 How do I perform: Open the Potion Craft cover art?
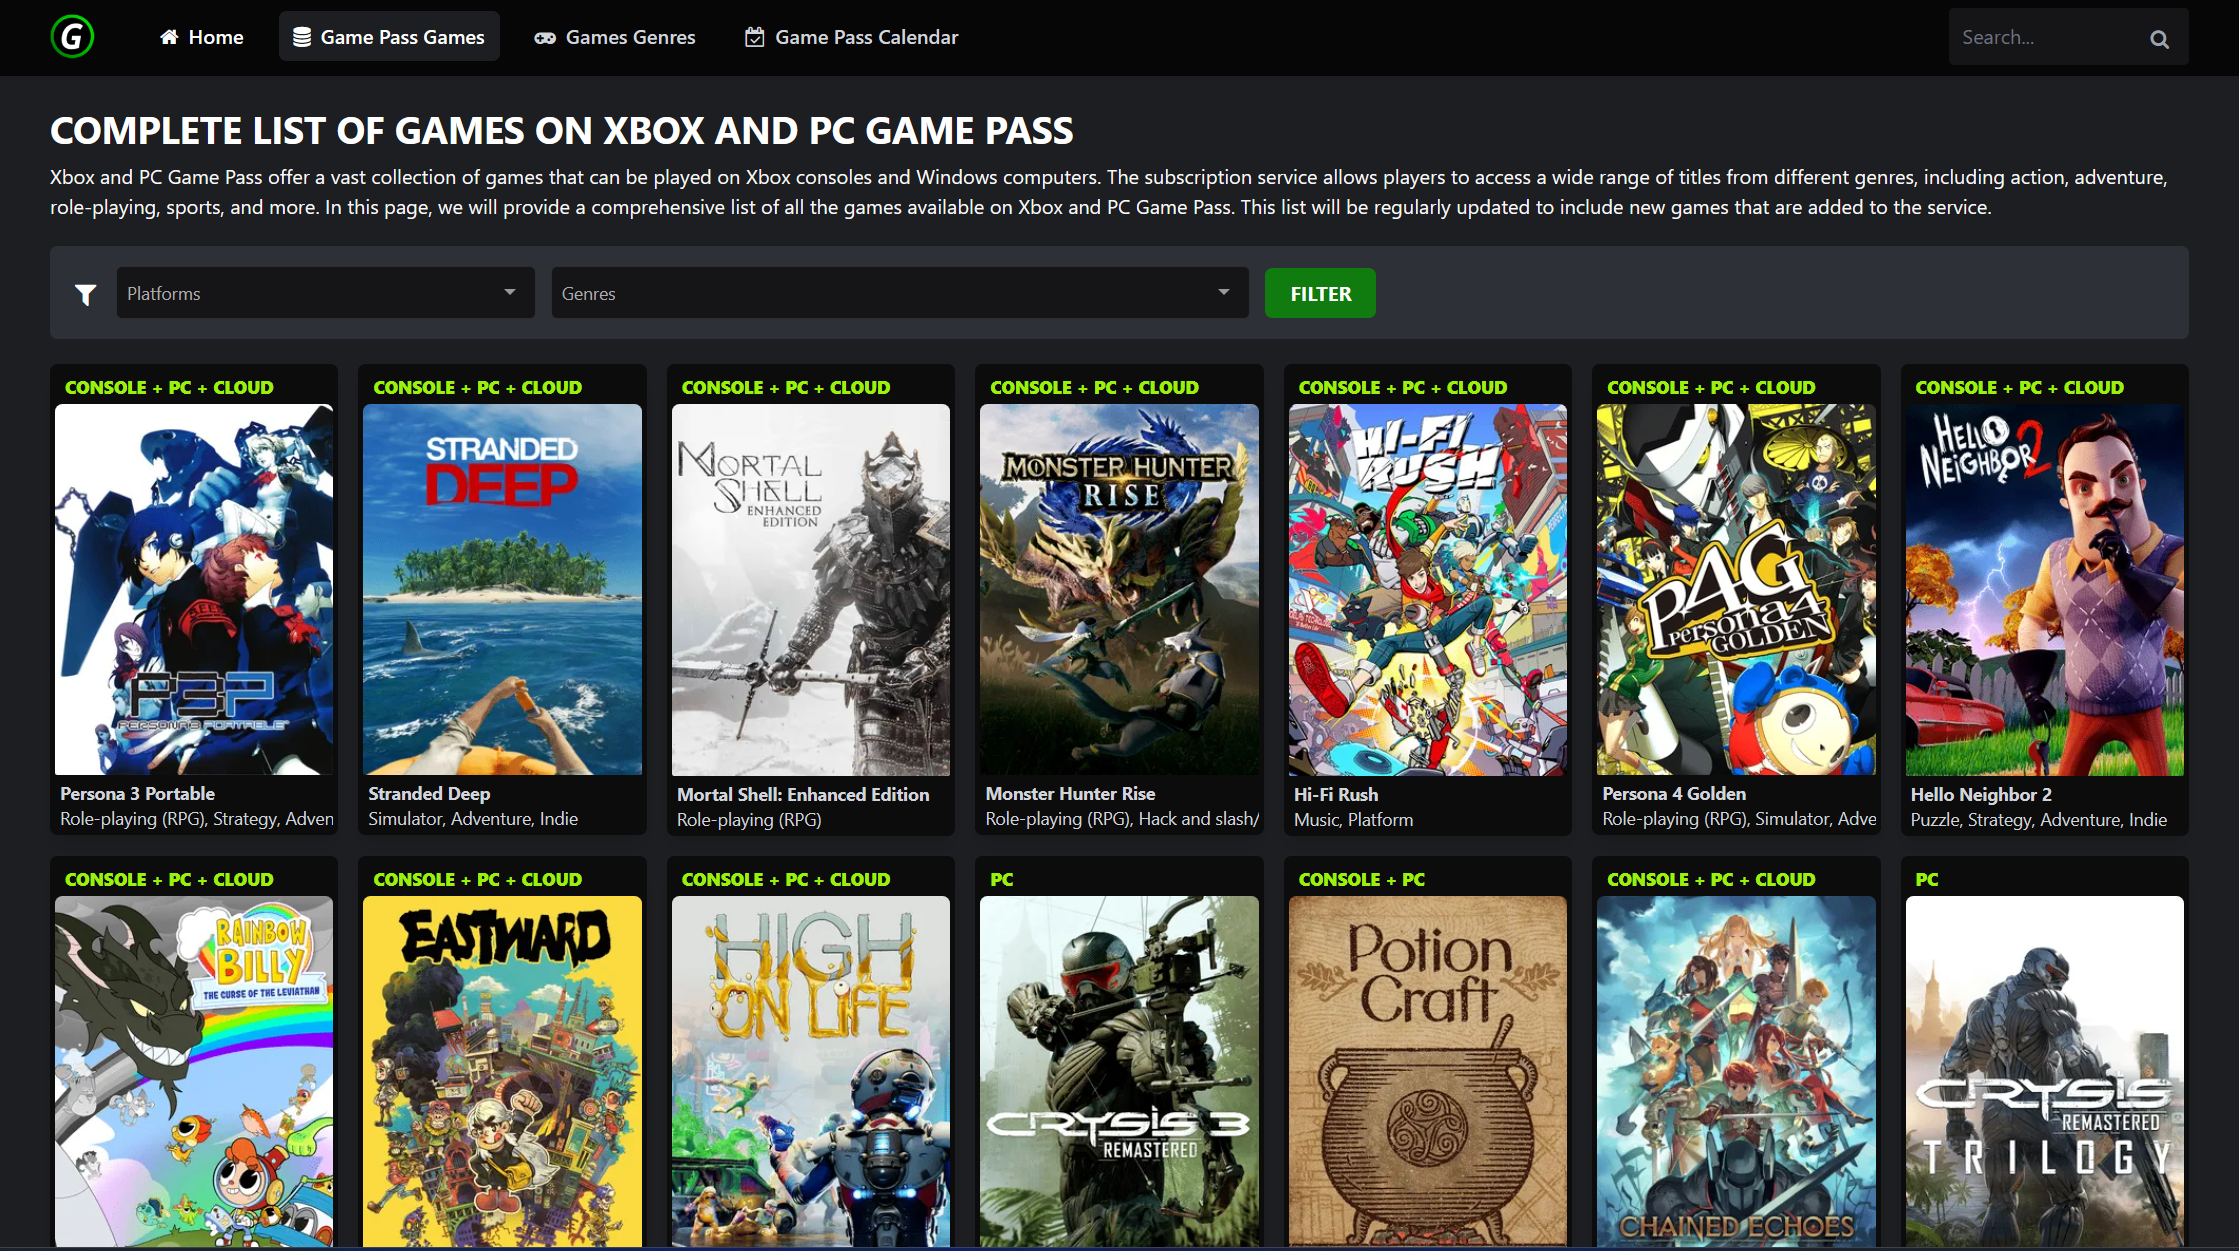tap(1428, 1071)
